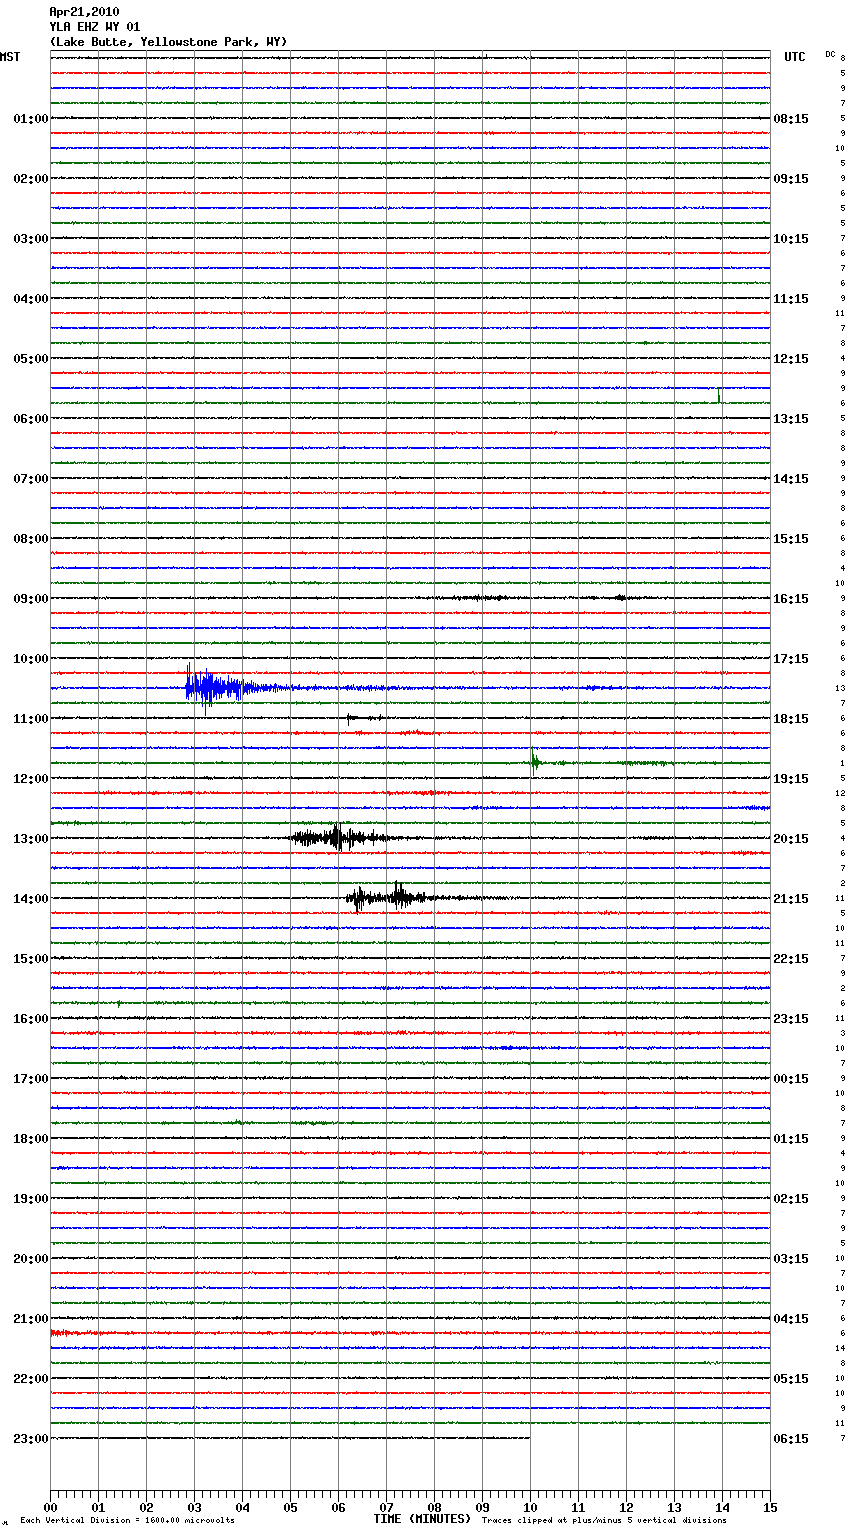The image size is (850, 1534).
Task: Select the 10:00 MST time label
Action: pyautogui.click(x=31, y=659)
